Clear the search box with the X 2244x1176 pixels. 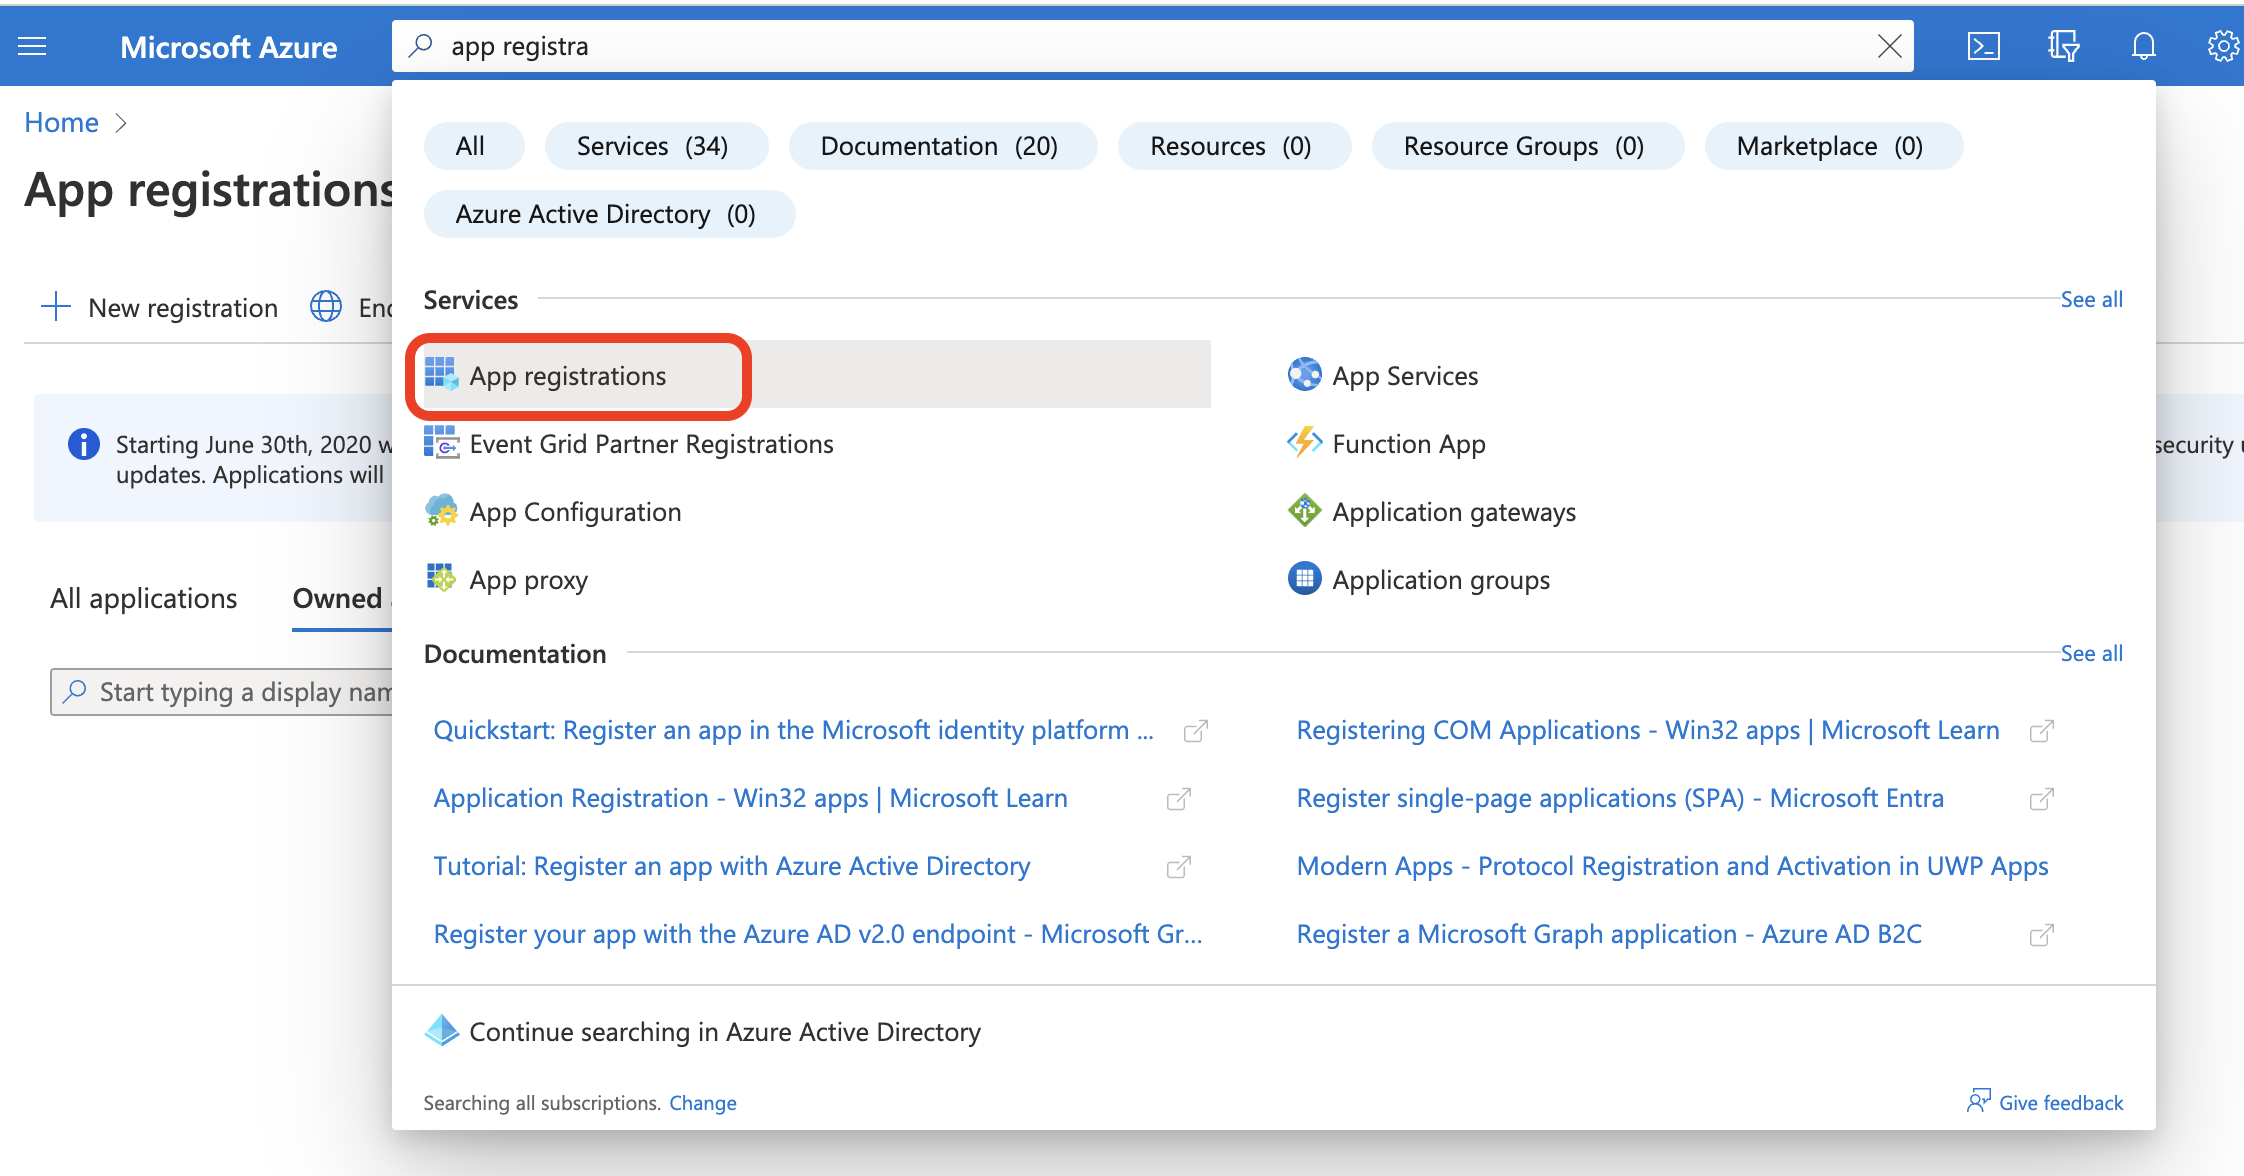[1888, 45]
